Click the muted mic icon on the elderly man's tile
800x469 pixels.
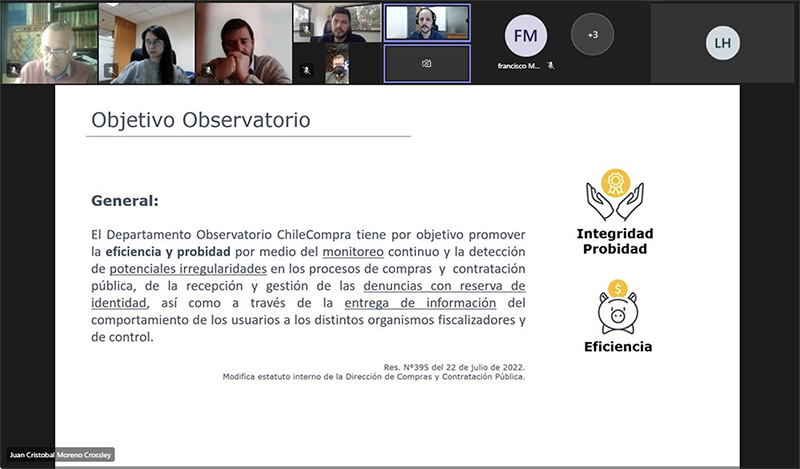[14, 70]
